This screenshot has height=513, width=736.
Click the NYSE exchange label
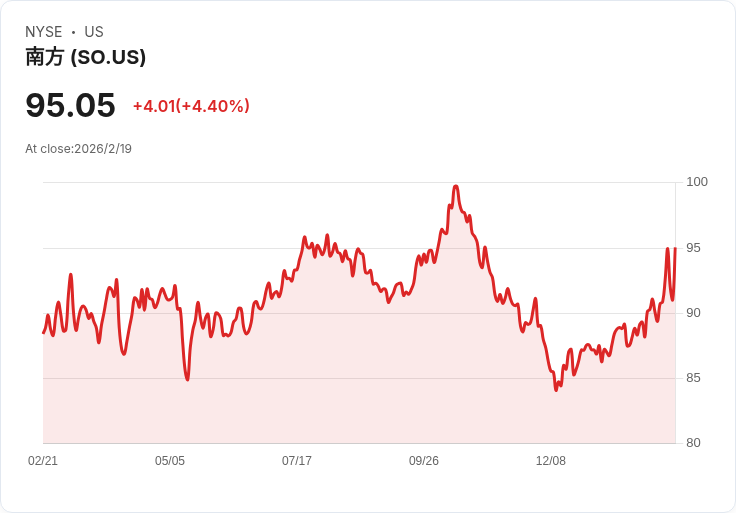(x=43, y=32)
